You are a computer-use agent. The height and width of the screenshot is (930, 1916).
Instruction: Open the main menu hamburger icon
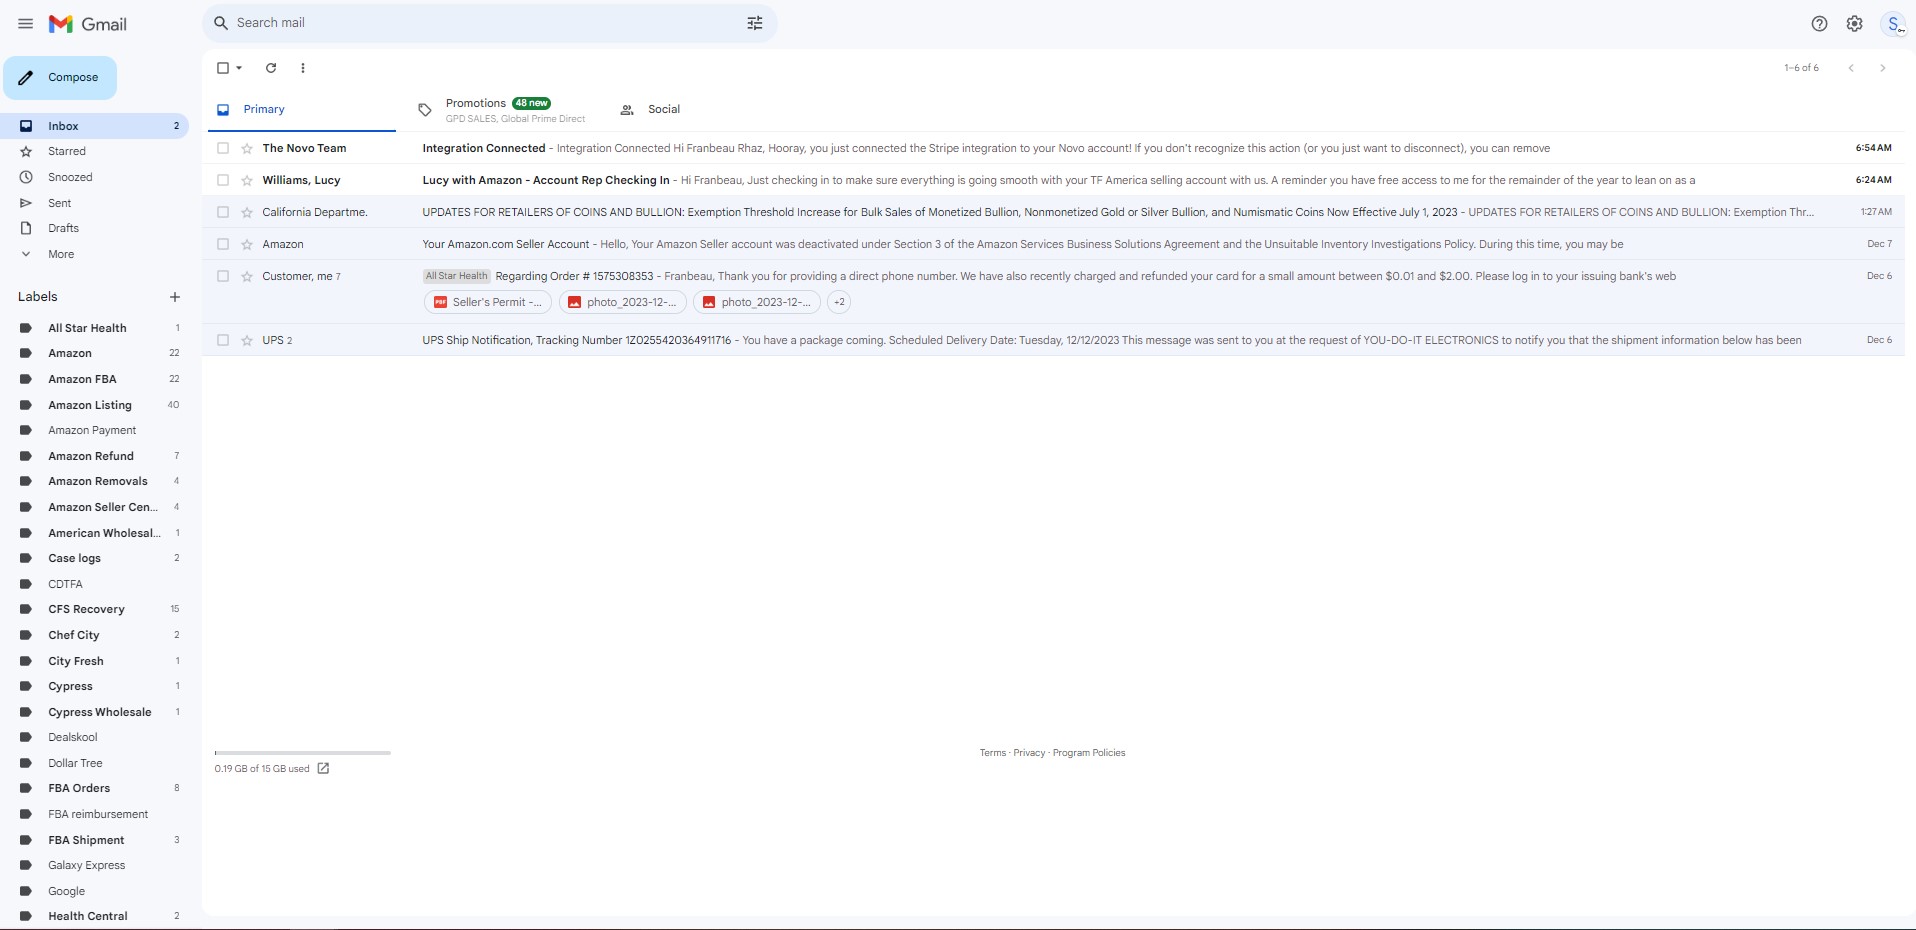(26, 24)
